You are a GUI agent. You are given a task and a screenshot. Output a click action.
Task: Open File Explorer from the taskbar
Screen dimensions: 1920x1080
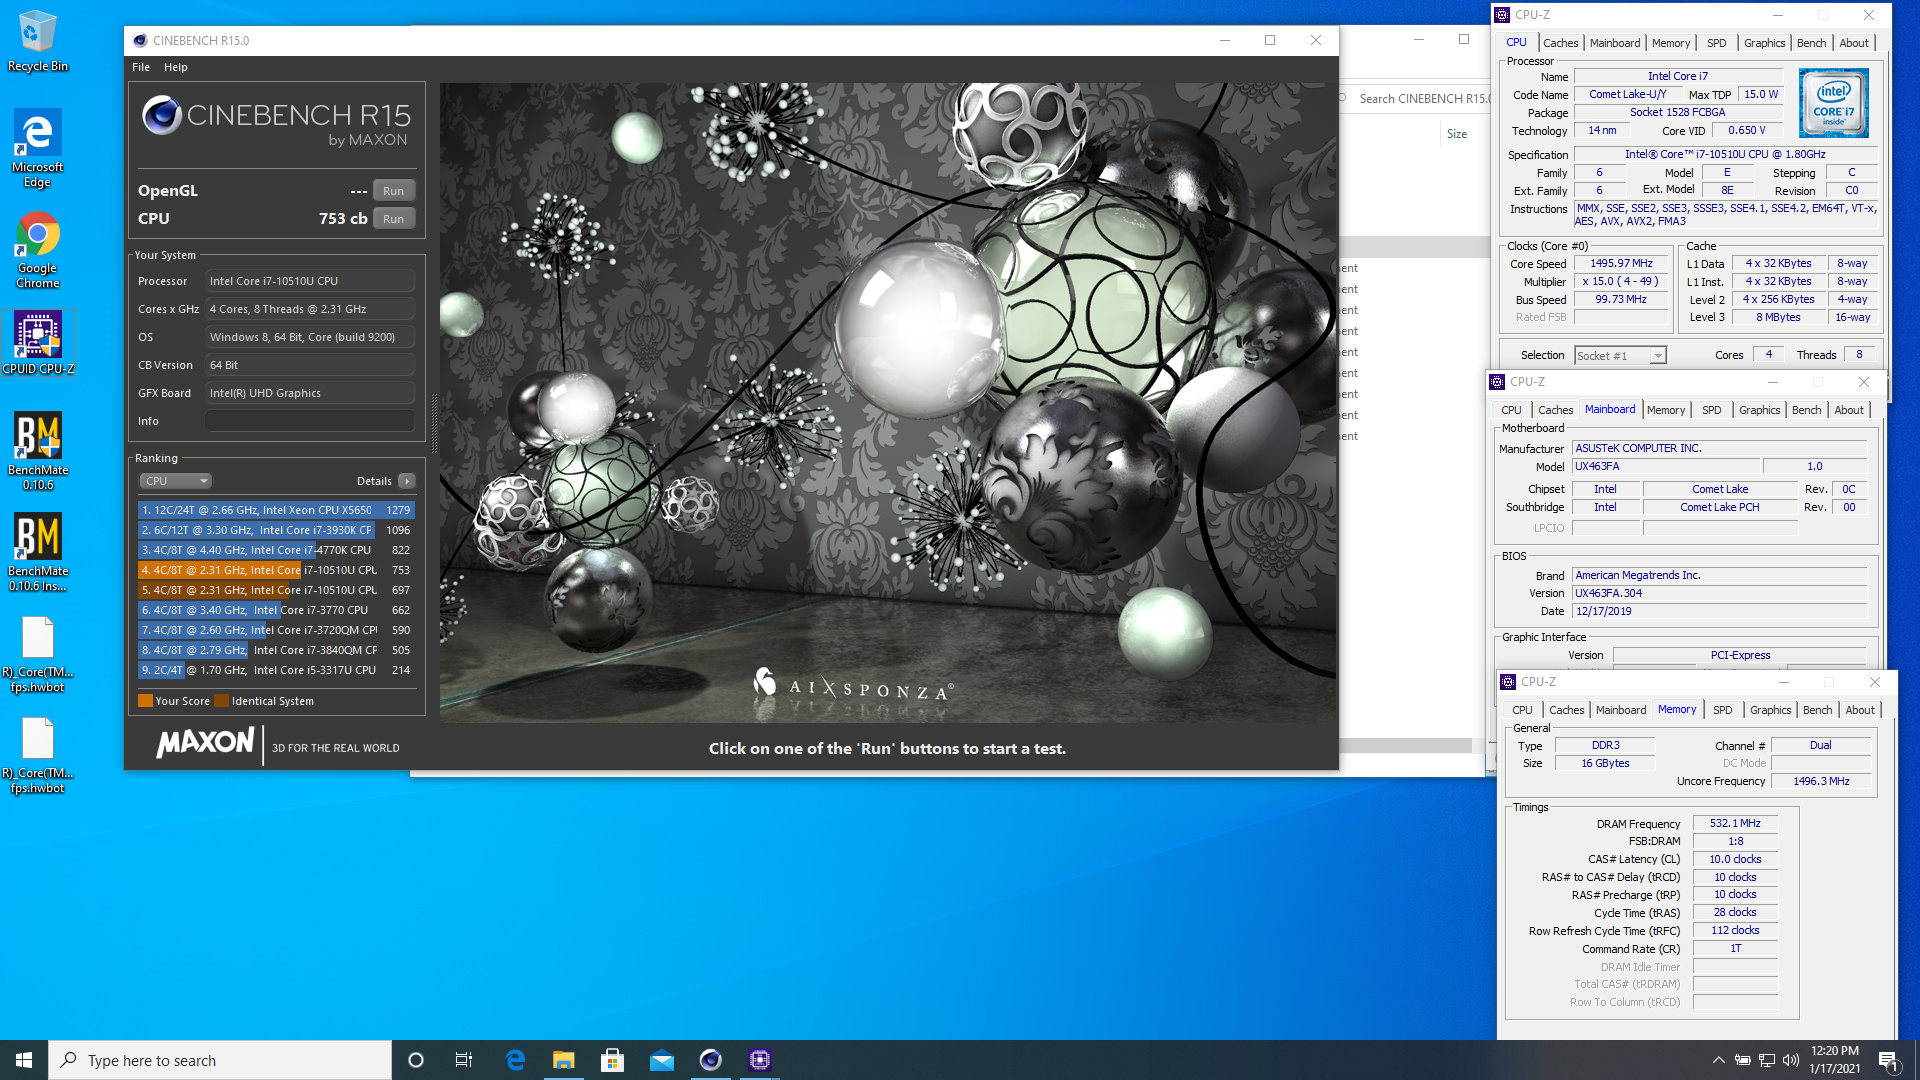(564, 1060)
